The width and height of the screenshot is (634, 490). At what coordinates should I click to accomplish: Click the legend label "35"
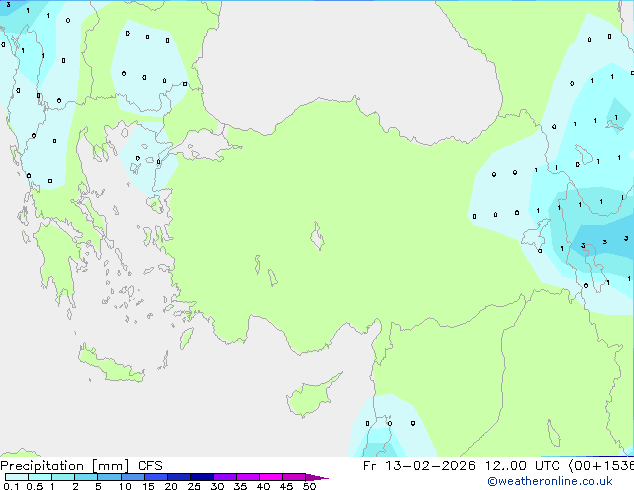[x=240, y=486]
